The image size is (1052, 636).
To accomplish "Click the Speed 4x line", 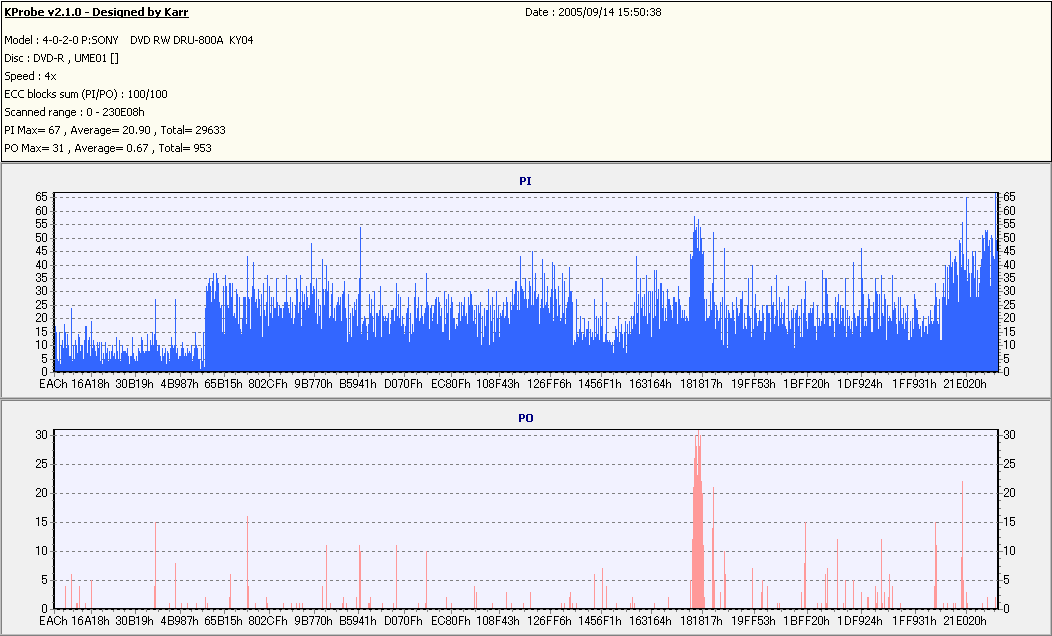I will coord(30,76).
